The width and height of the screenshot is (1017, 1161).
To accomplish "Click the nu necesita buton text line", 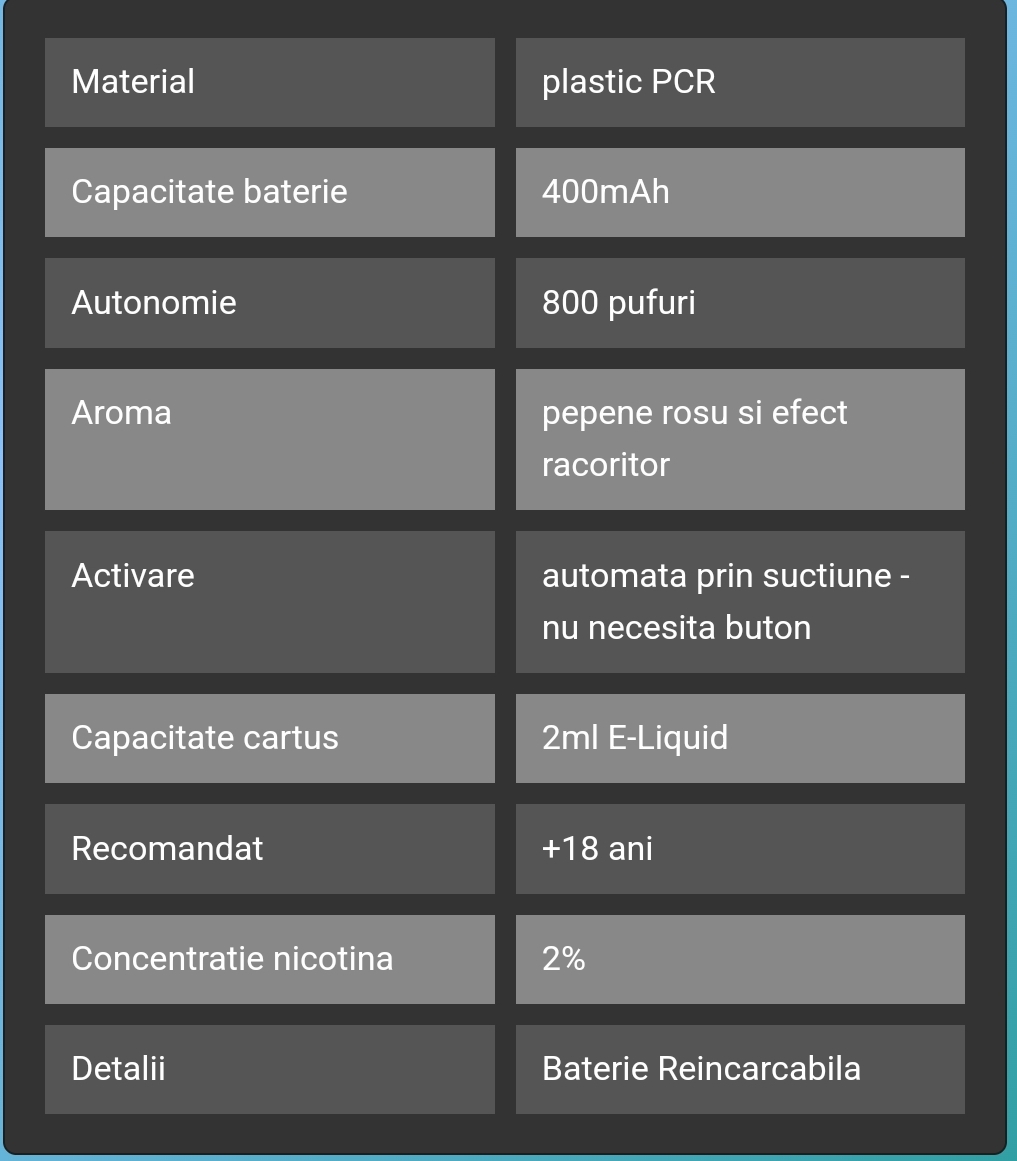I will tap(677, 628).
